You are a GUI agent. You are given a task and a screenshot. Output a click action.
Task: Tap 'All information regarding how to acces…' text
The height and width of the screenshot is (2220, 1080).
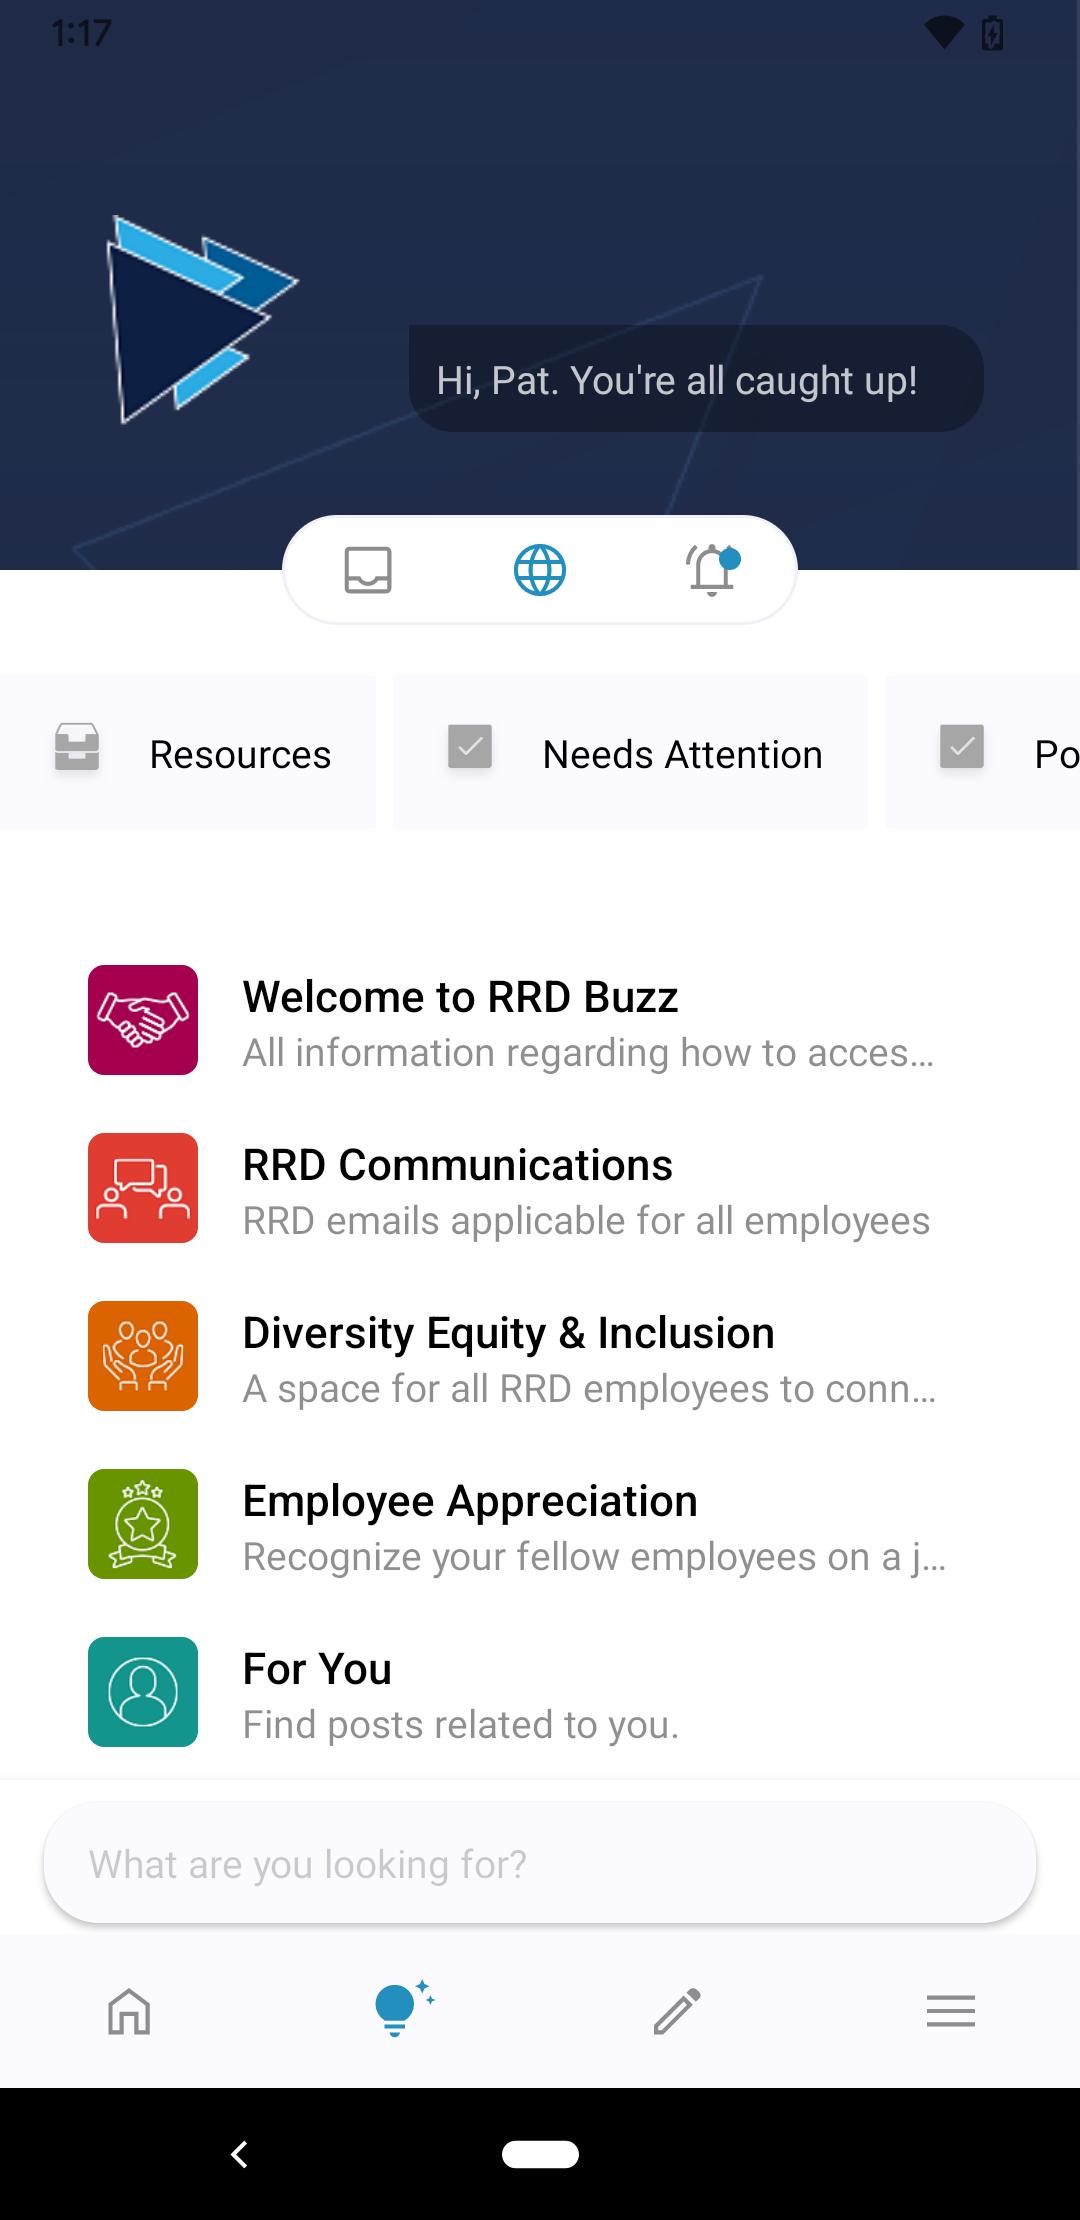pos(589,1053)
